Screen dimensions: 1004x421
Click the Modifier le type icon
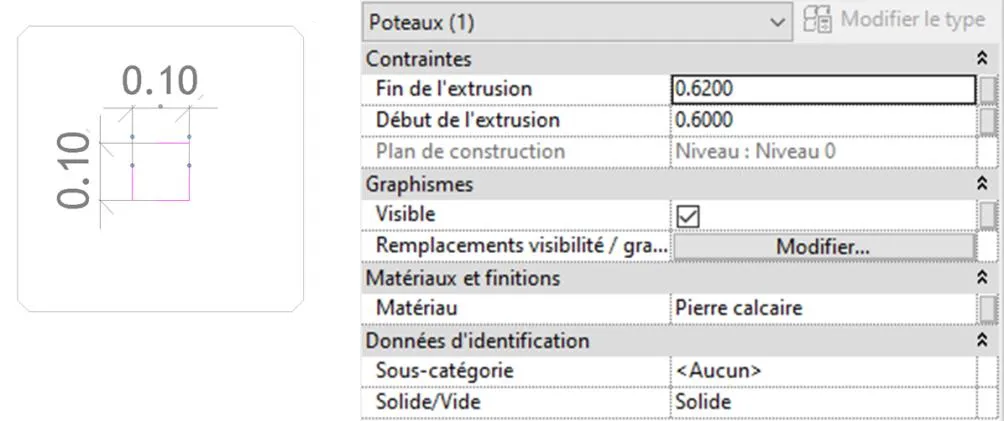coord(819,21)
